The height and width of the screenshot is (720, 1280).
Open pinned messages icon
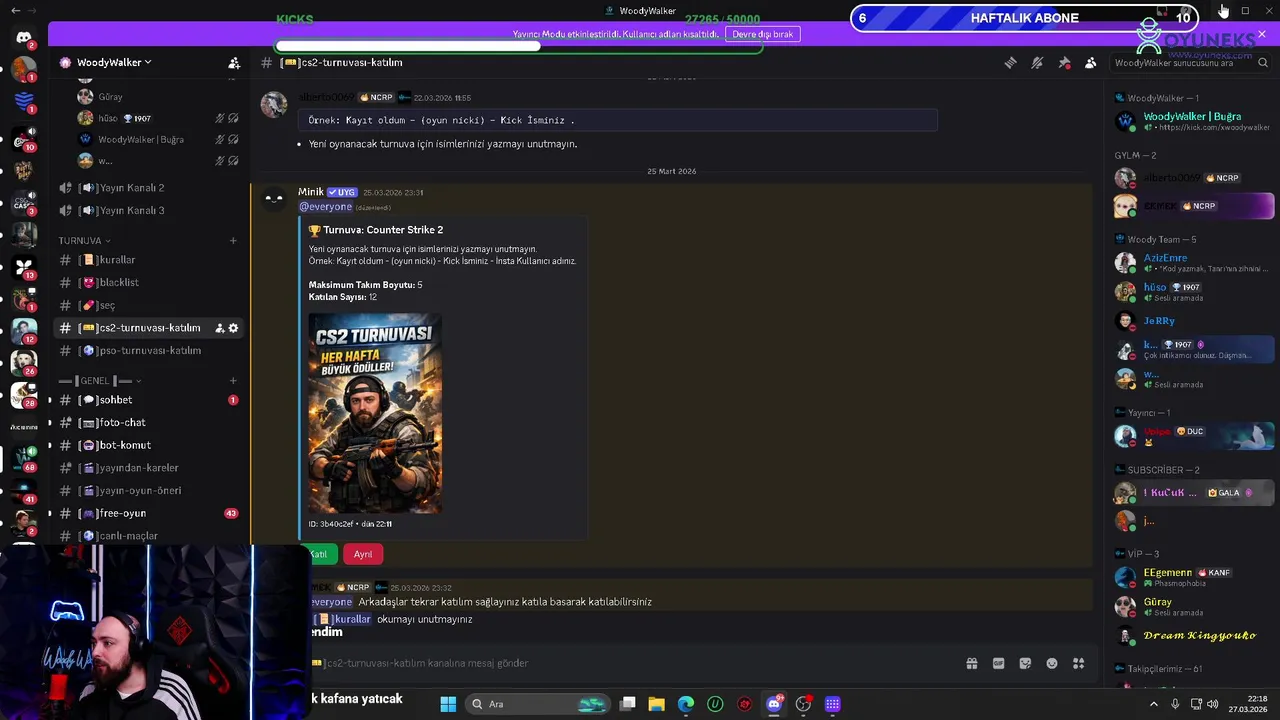coord(1064,63)
